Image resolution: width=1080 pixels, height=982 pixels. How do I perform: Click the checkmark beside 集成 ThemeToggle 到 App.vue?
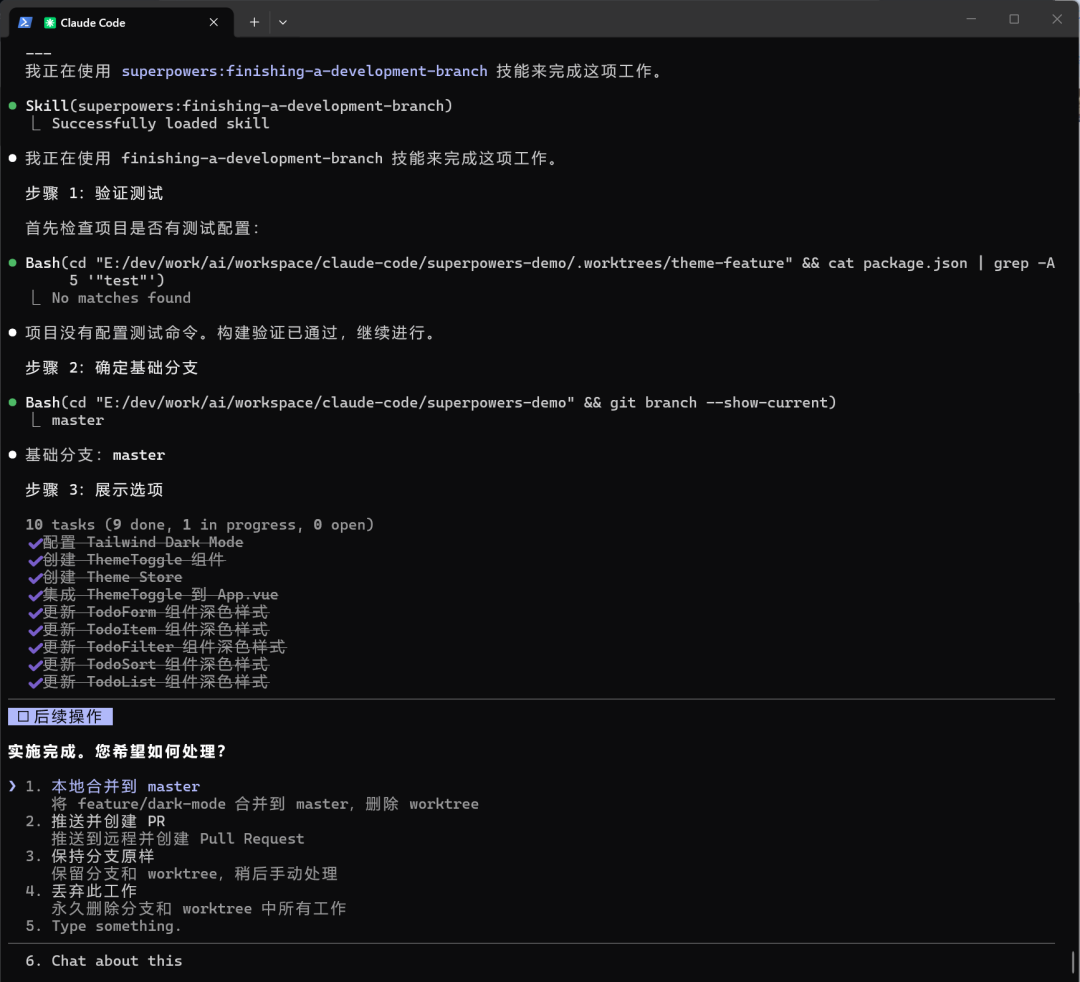point(35,595)
